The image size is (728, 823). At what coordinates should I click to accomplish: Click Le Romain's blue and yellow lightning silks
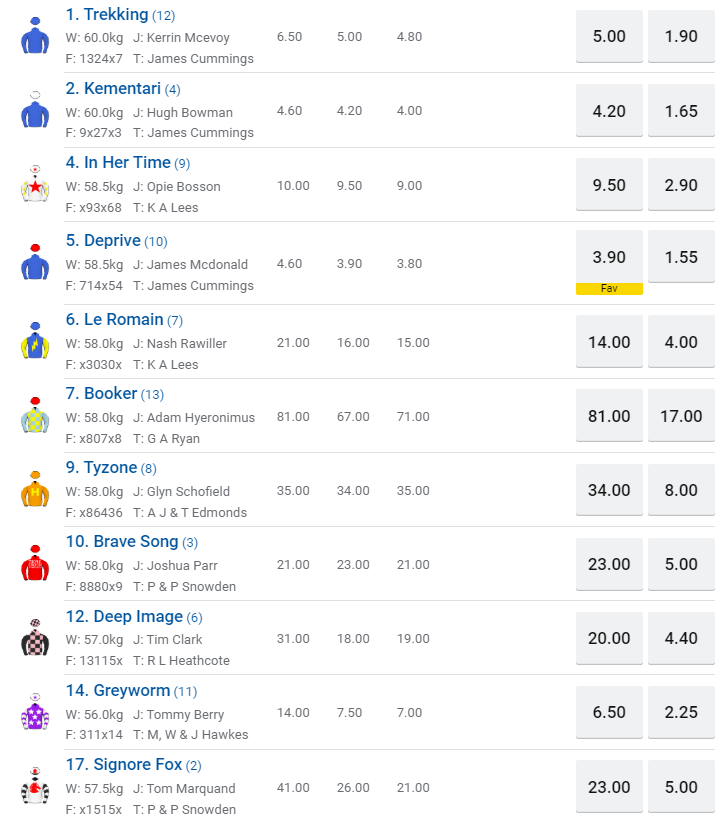pyautogui.click(x=35, y=342)
